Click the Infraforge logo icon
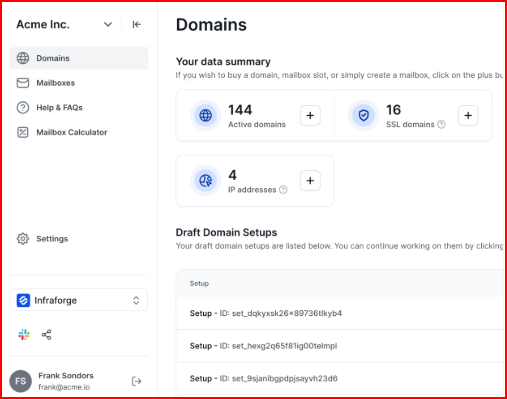 pyautogui.click(x=23, y=300)
